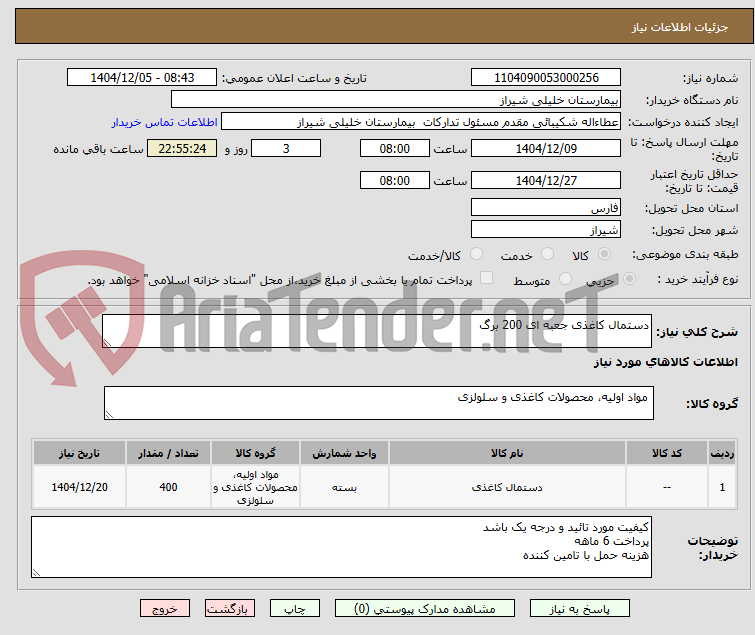This screenshot has width=755, height=635.
Task: Open اطلاعات تماس خریدار link
Action: 165,122
